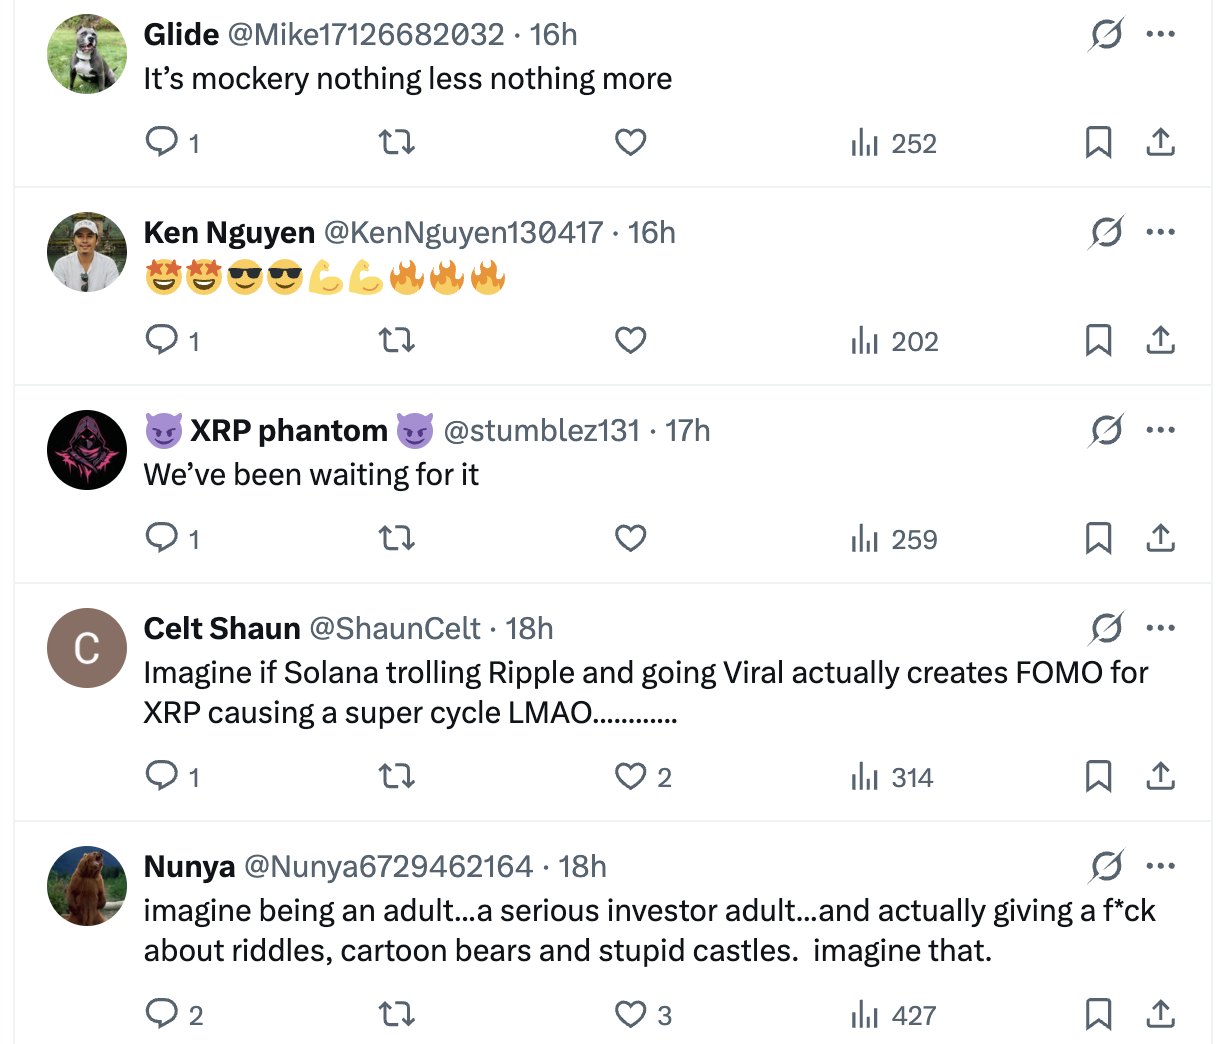The width and height of the screenshot is (1224, 1044).
Task: Retweet Celt Shaun's FOMO tweet
Action: click(396, 776)
